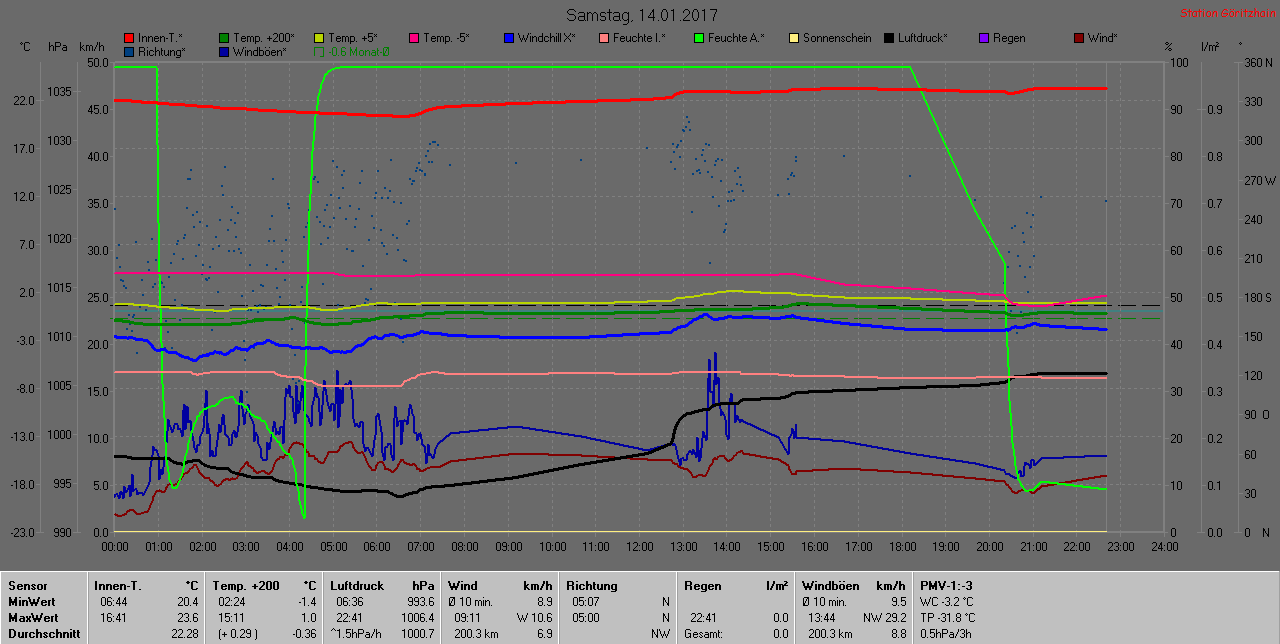Click the black Luftdruck legend swatch
The height and width of the screenshot is (644, 1280).
pyautogui.click(x=889, y=38)
